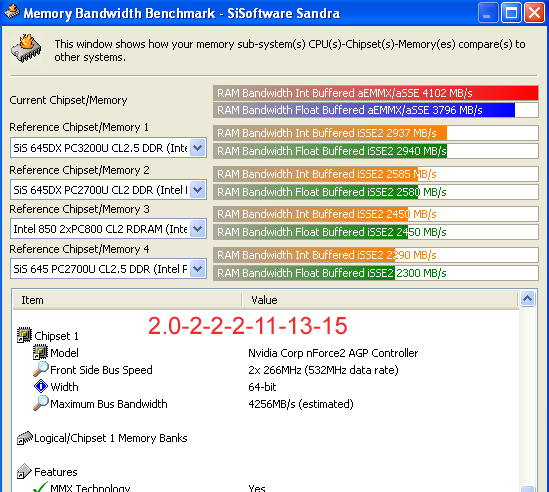The height and width of the screenshot is (492, 549).
Task: Open Reference Chipset/Memory 1 dropdown arrow
Action: [198, 148]
